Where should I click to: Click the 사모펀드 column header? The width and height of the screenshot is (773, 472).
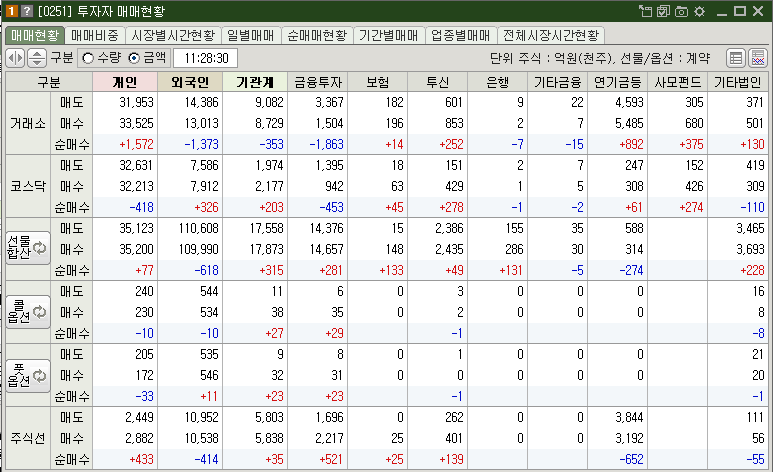[678, 82]
